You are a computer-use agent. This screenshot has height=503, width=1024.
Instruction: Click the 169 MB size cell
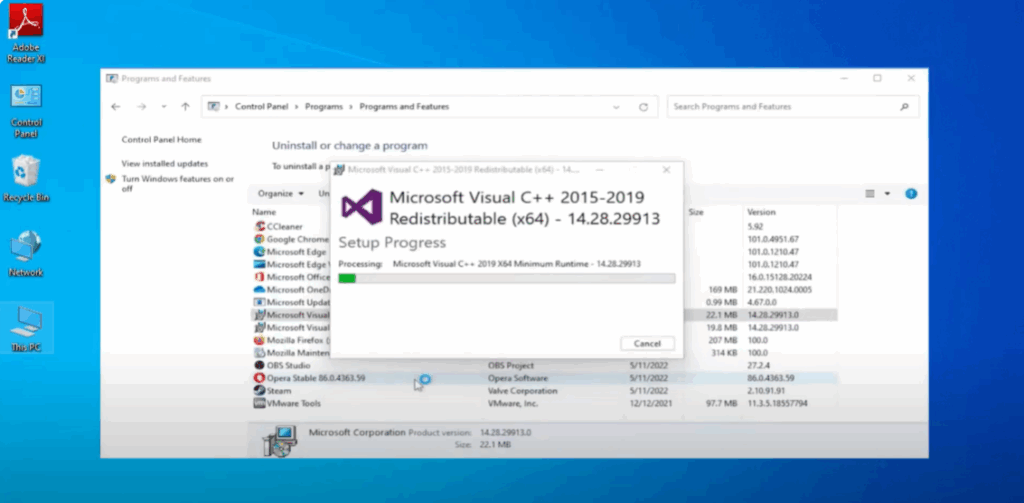723,289
